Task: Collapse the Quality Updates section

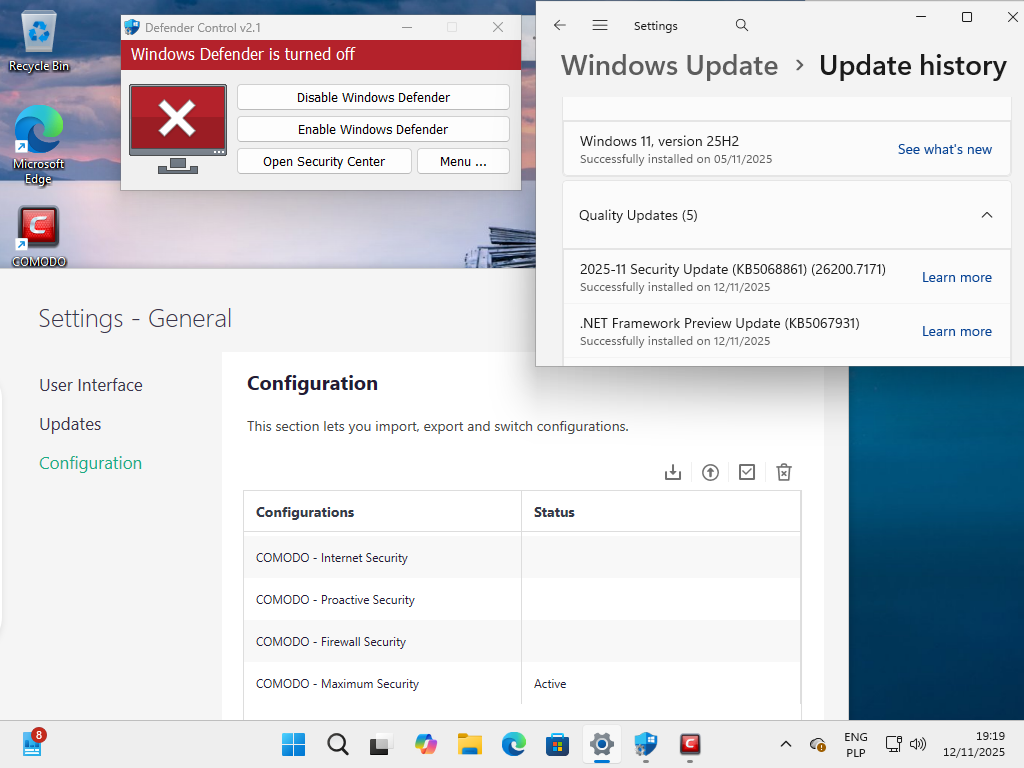Action: coord(987,215)
